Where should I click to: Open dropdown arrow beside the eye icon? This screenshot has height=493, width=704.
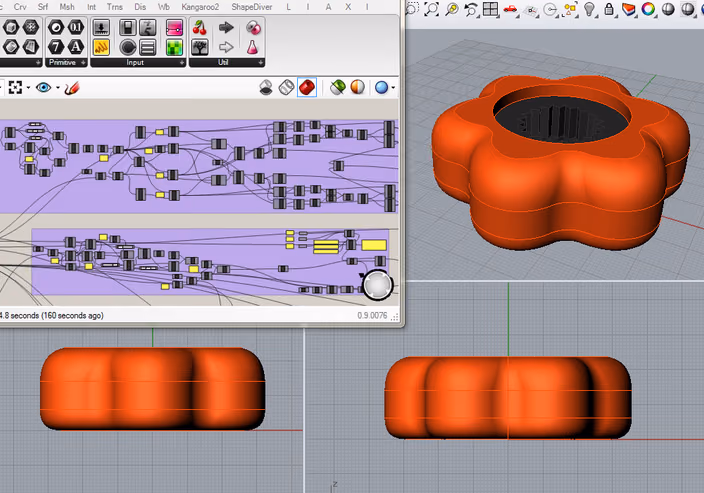pos(58,88)
